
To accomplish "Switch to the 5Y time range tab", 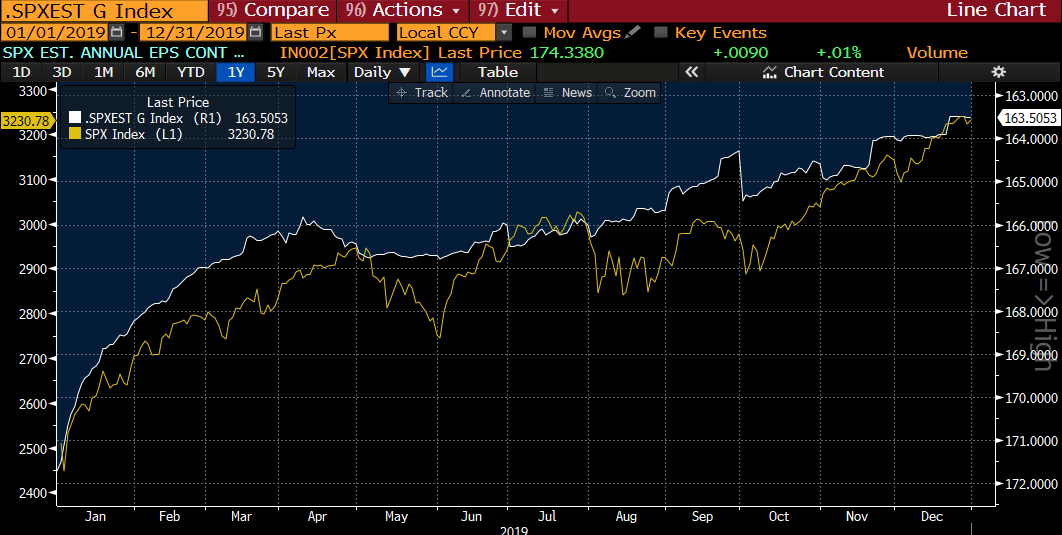I will pos(275,72).
